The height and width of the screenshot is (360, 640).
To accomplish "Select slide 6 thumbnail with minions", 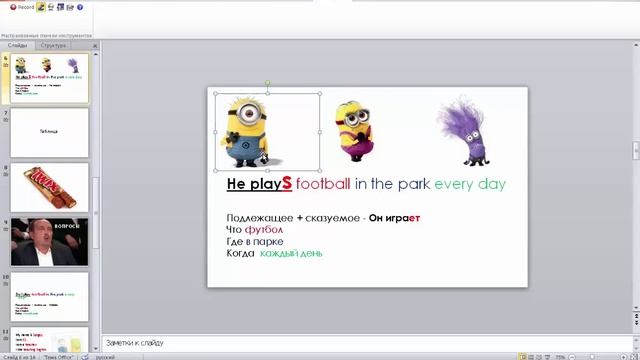I will point(49,78).
